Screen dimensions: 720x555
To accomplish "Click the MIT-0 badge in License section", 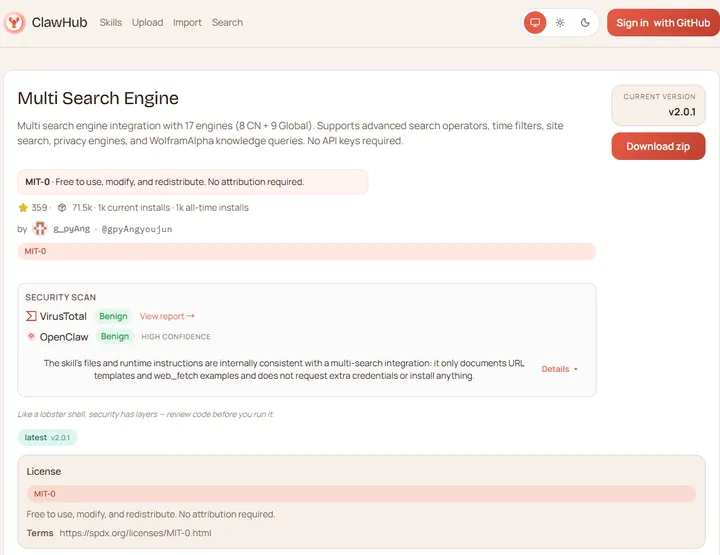I will pos(361,493).
